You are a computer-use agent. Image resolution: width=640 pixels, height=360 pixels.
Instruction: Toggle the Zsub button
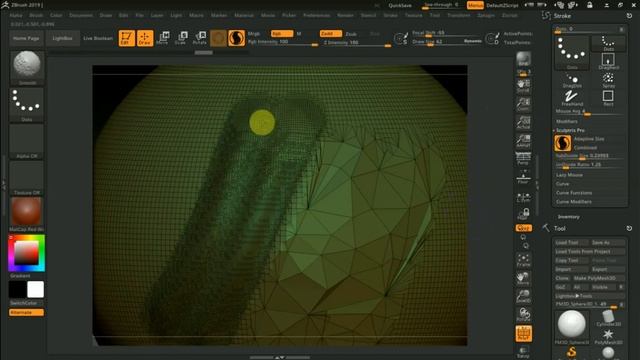point(351,34)
